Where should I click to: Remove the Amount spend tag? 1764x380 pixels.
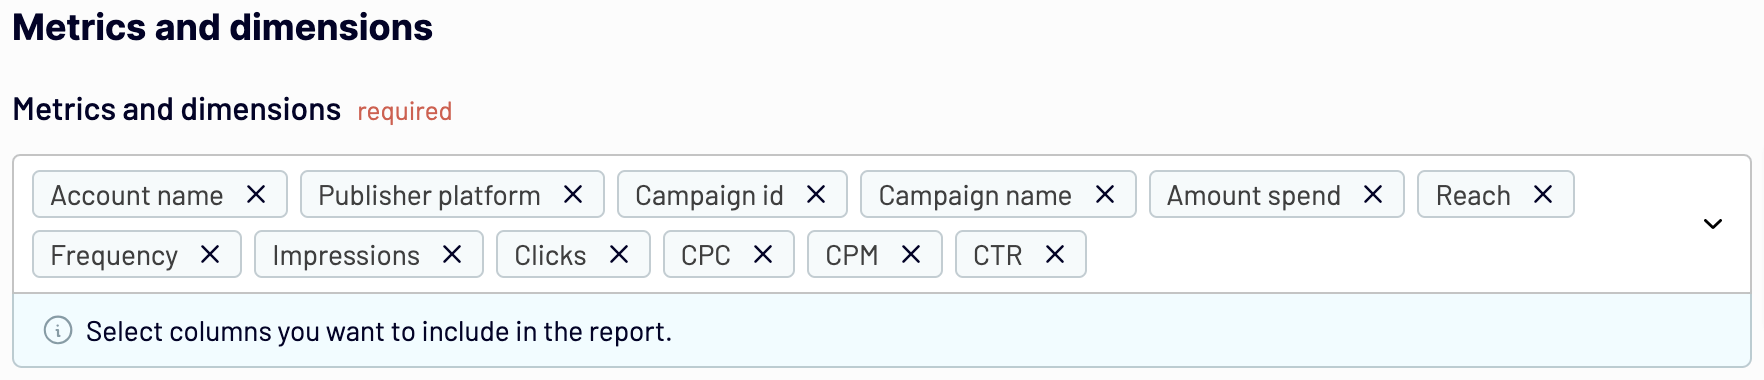[x=1373, y=194]
